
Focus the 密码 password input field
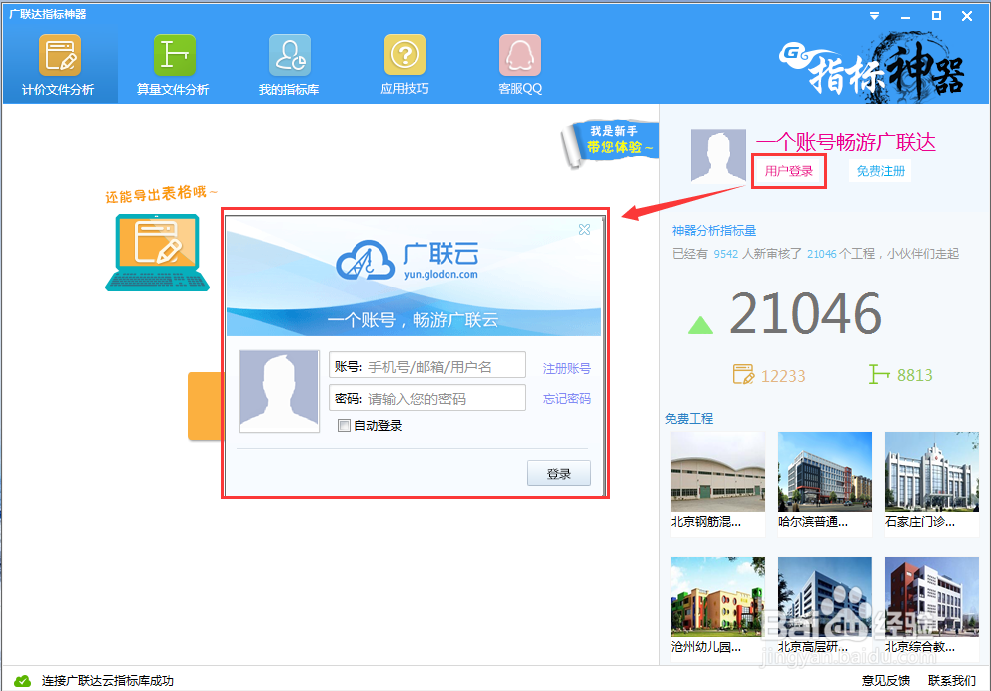coord(427,398)
